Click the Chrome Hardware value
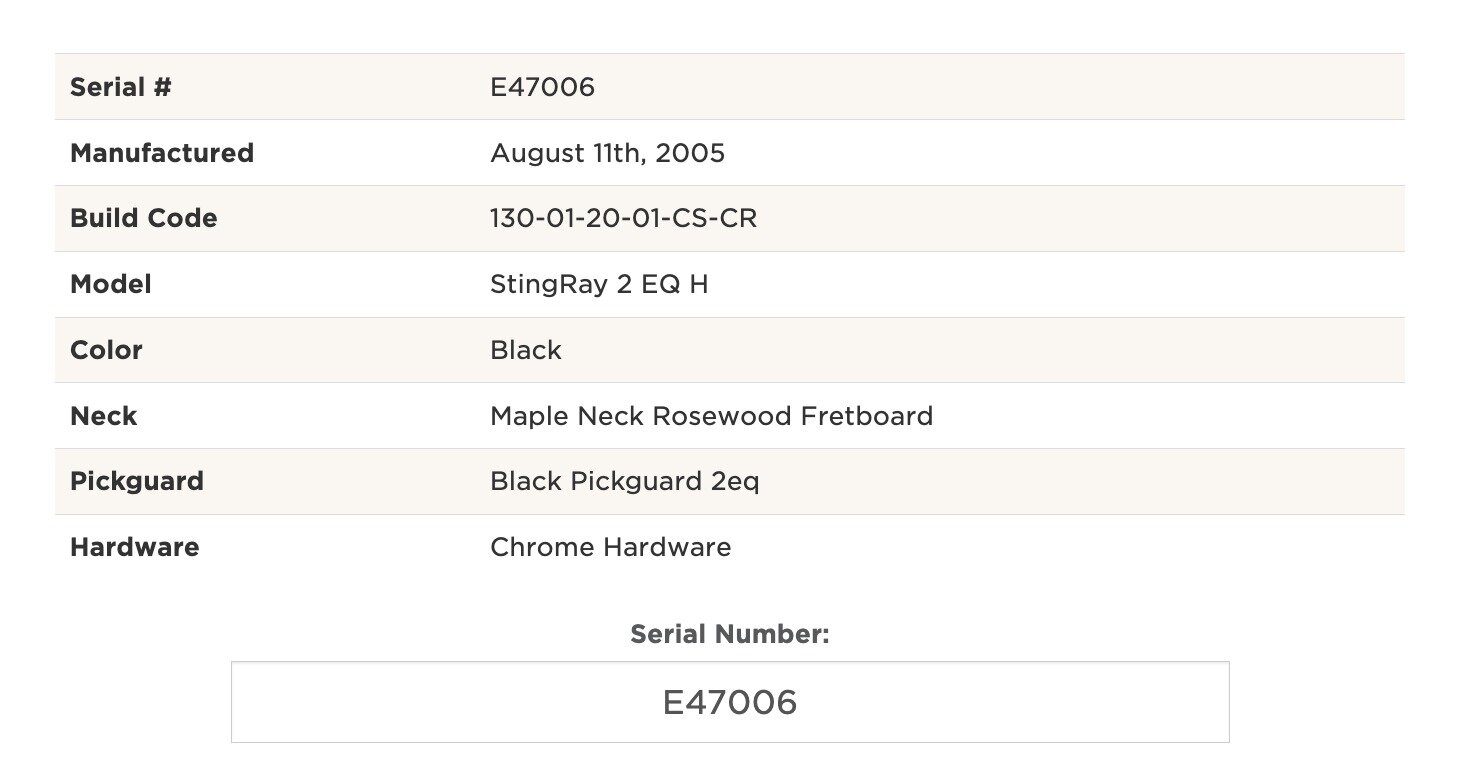The height and width of the screenshot is (778, 1472). 610,547
